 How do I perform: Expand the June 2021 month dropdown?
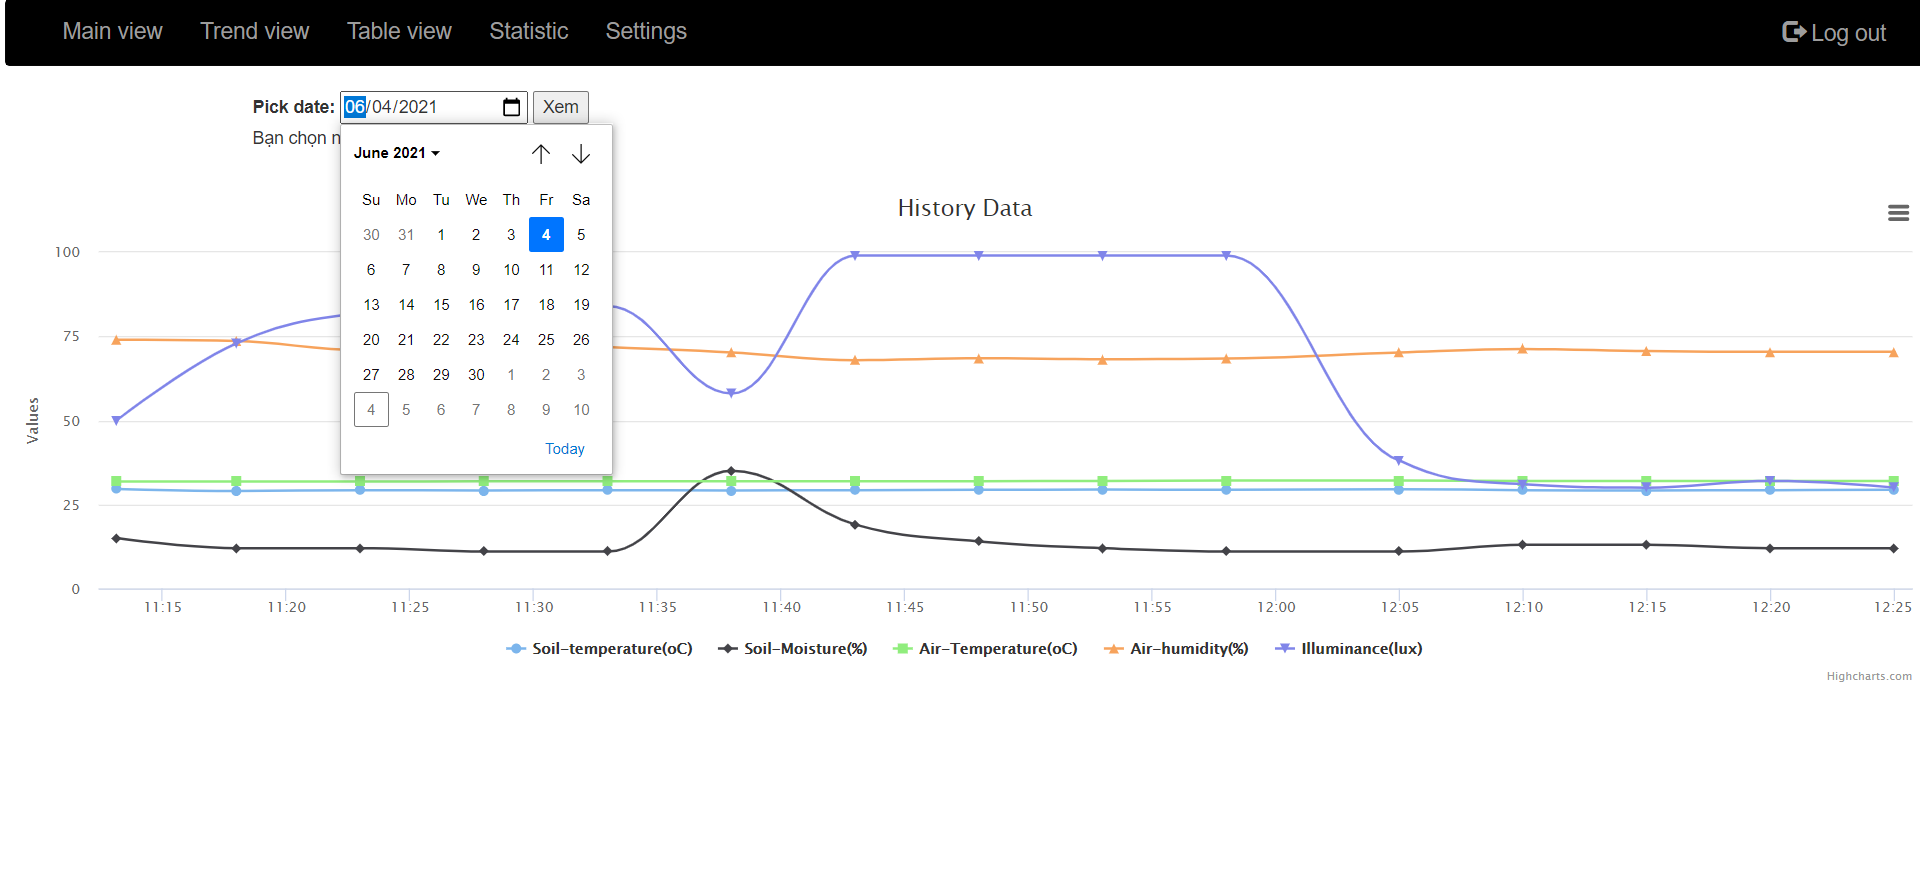pyautogui.click(x=397, y=153)
